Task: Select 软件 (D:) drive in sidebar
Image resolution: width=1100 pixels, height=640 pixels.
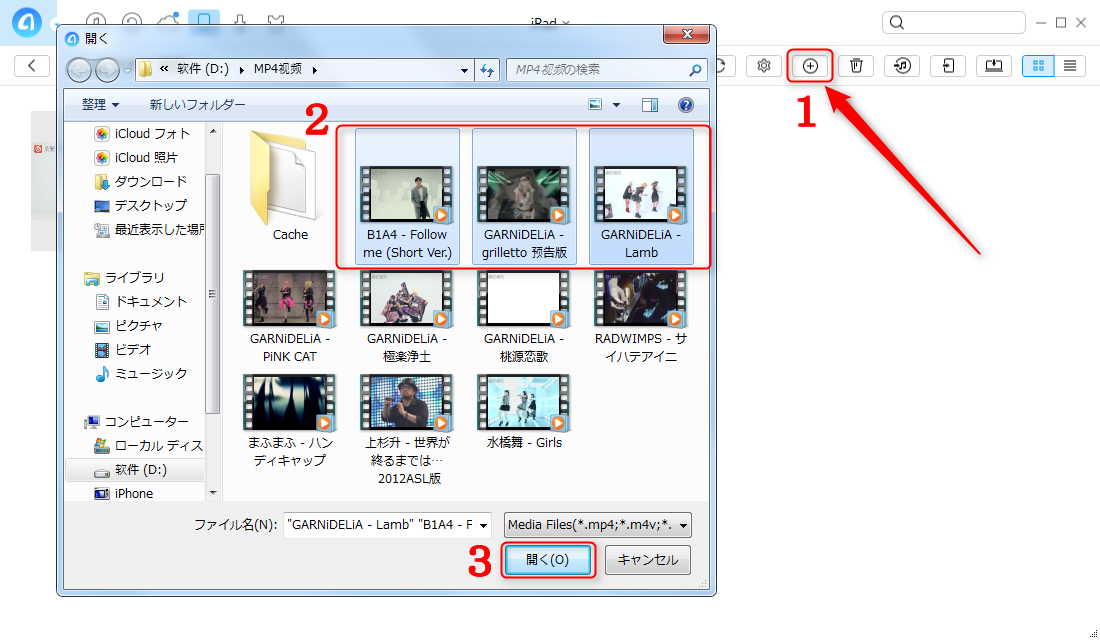Action: [135, 469]
